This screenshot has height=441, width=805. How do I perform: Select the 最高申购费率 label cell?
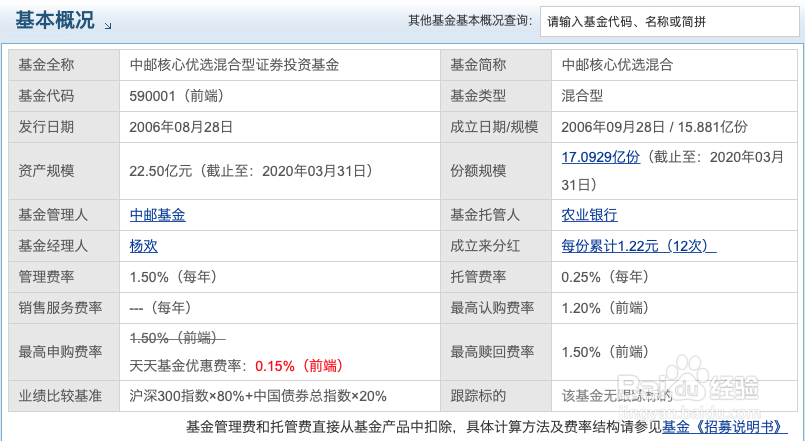coord(64,352)
